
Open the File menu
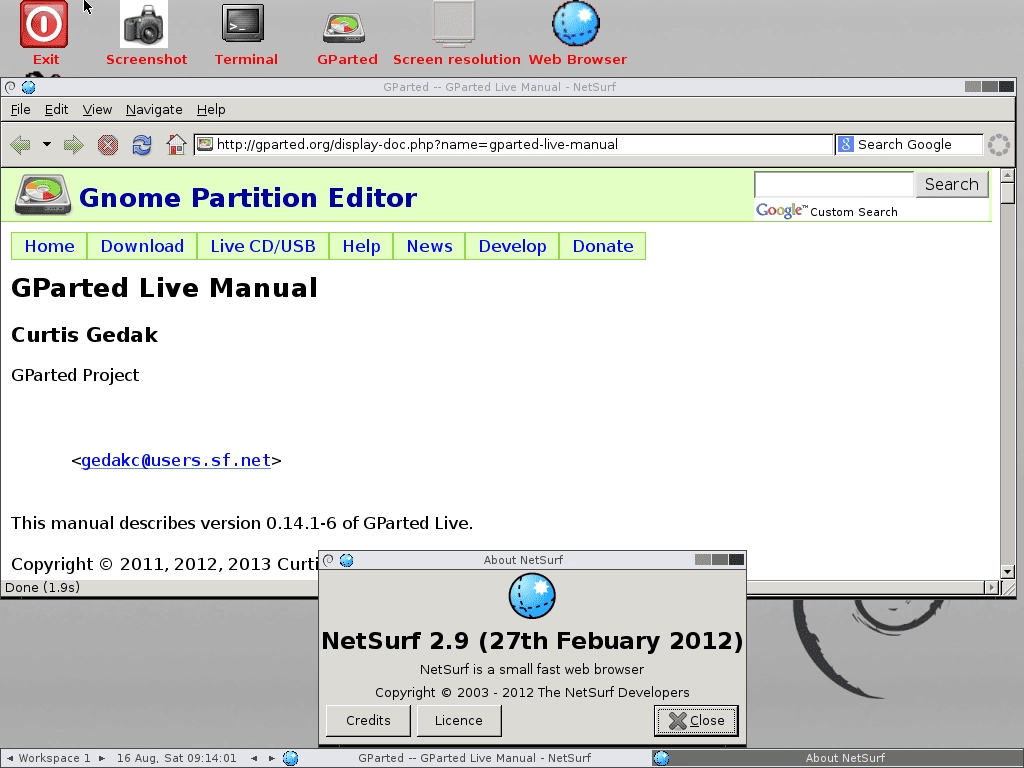[x=20, y=110]
